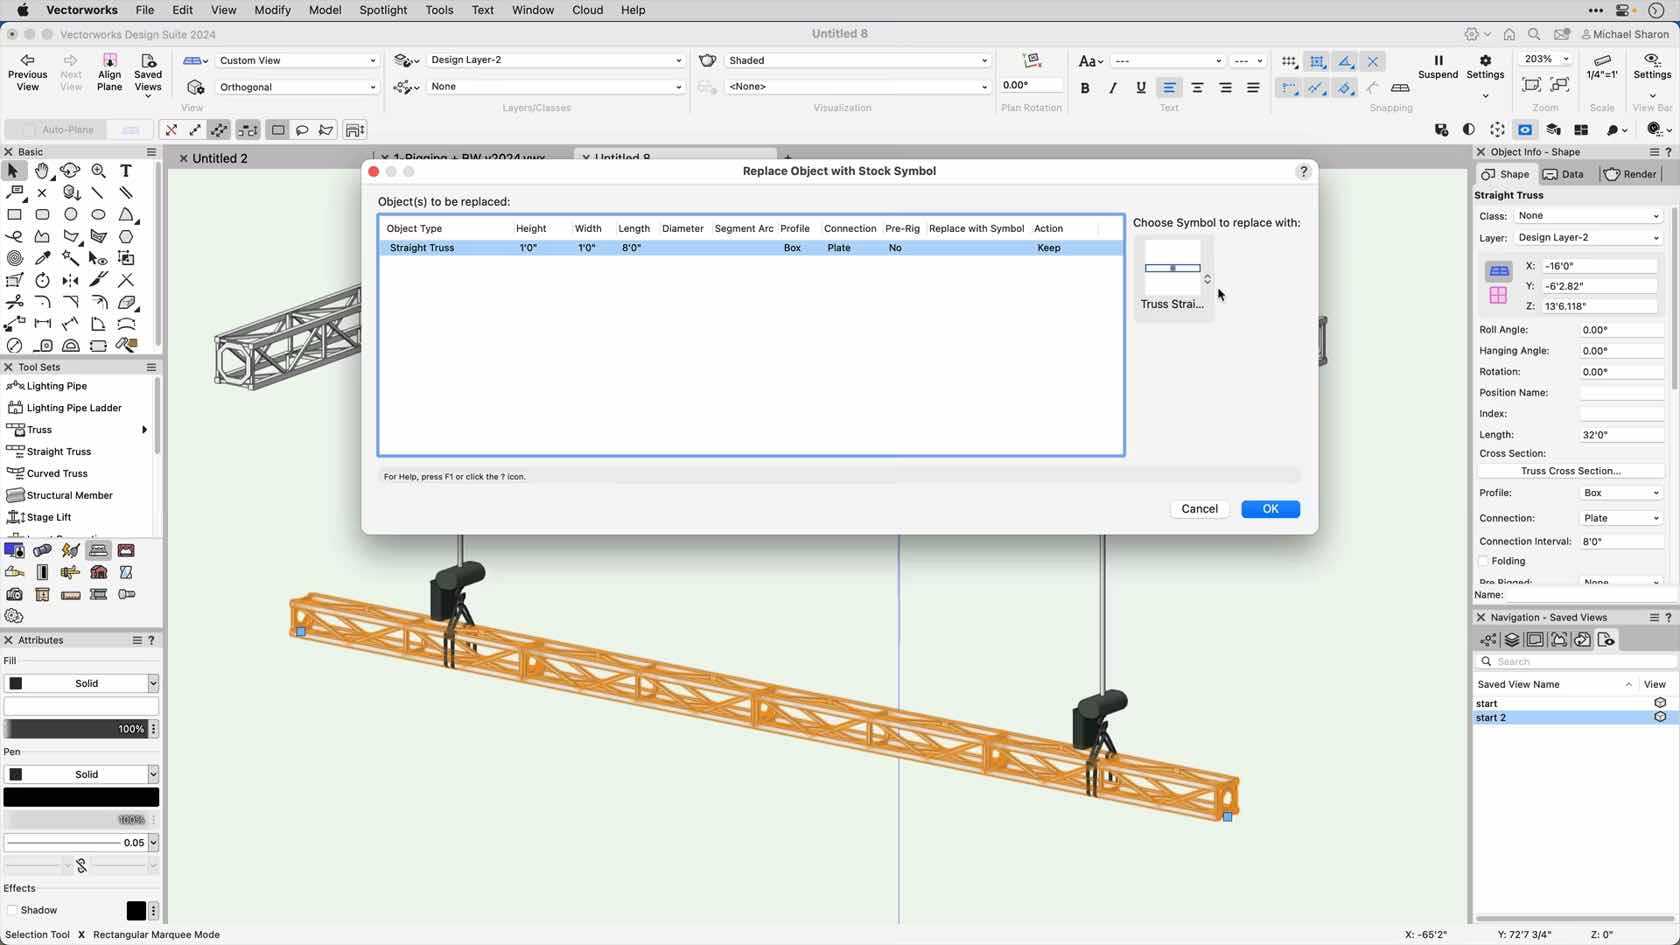1680x945 pixels.
Task: Select the Curved Truss tool
Action: click(55, 473)
